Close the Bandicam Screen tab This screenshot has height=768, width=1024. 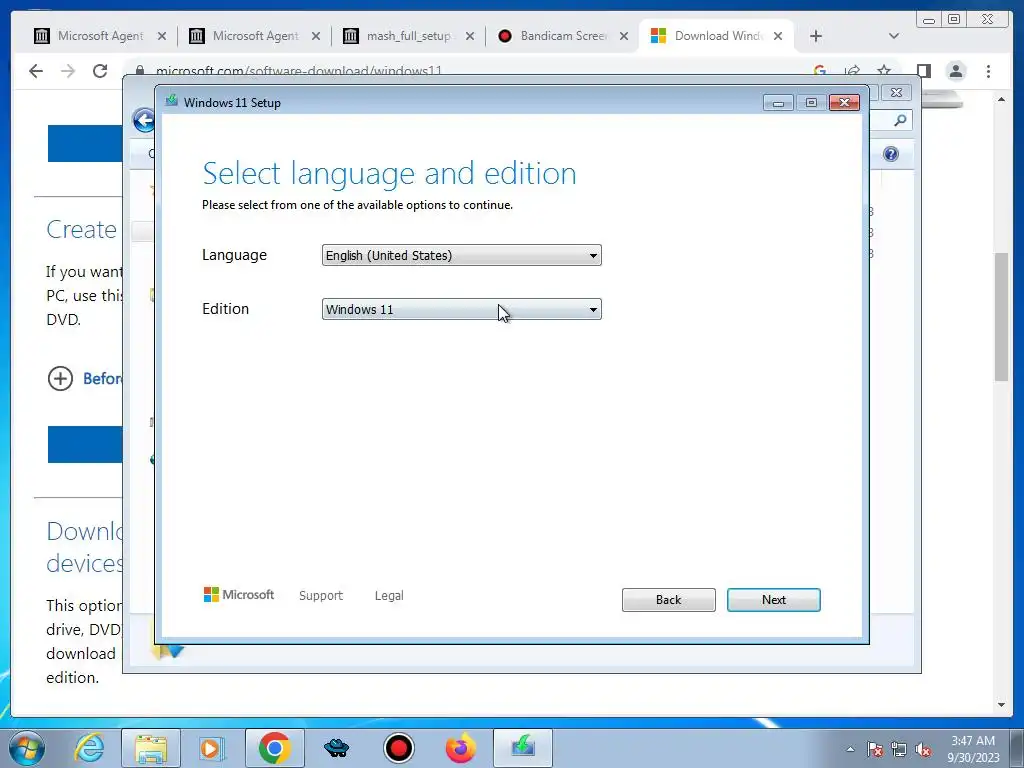(x=624, y=36)
